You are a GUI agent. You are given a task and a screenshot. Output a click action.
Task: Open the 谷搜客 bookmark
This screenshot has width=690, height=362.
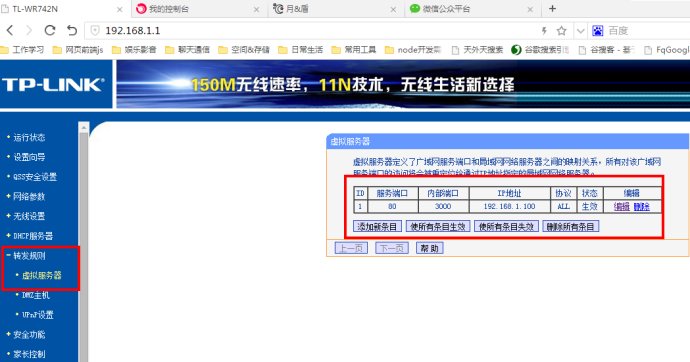click(x=606, y=50)
